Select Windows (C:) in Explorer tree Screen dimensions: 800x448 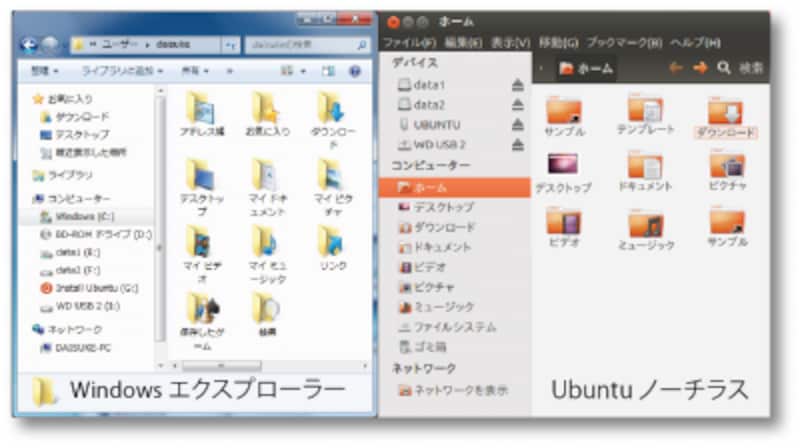[78, 217]
